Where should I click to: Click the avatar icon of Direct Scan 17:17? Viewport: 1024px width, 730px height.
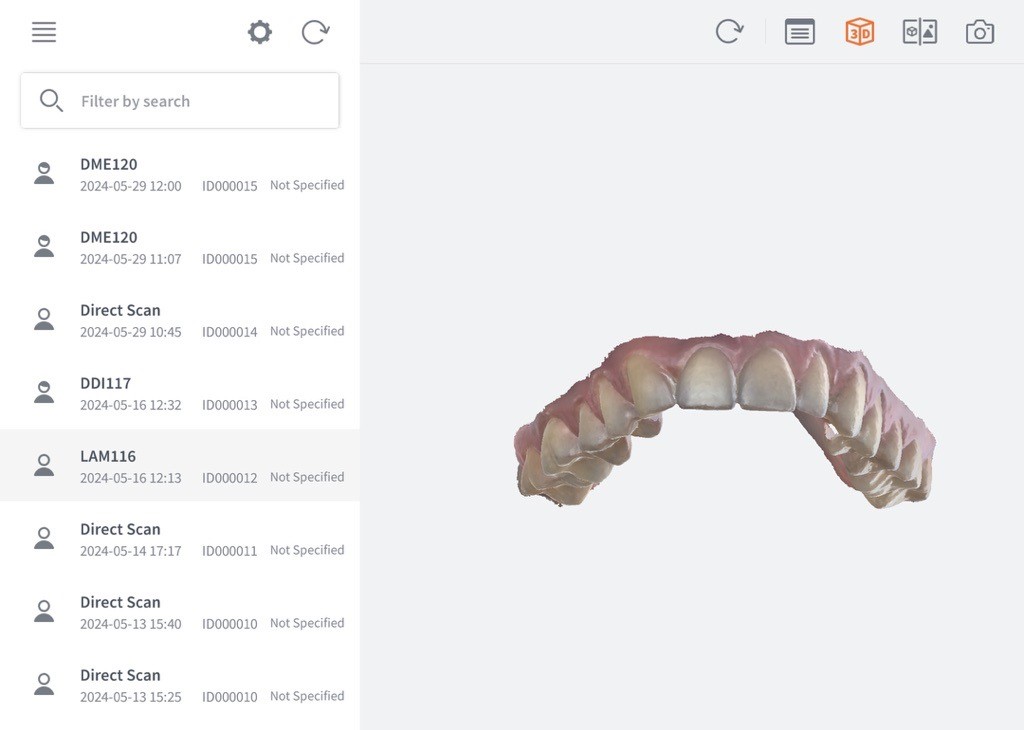[x=44, y=538]
